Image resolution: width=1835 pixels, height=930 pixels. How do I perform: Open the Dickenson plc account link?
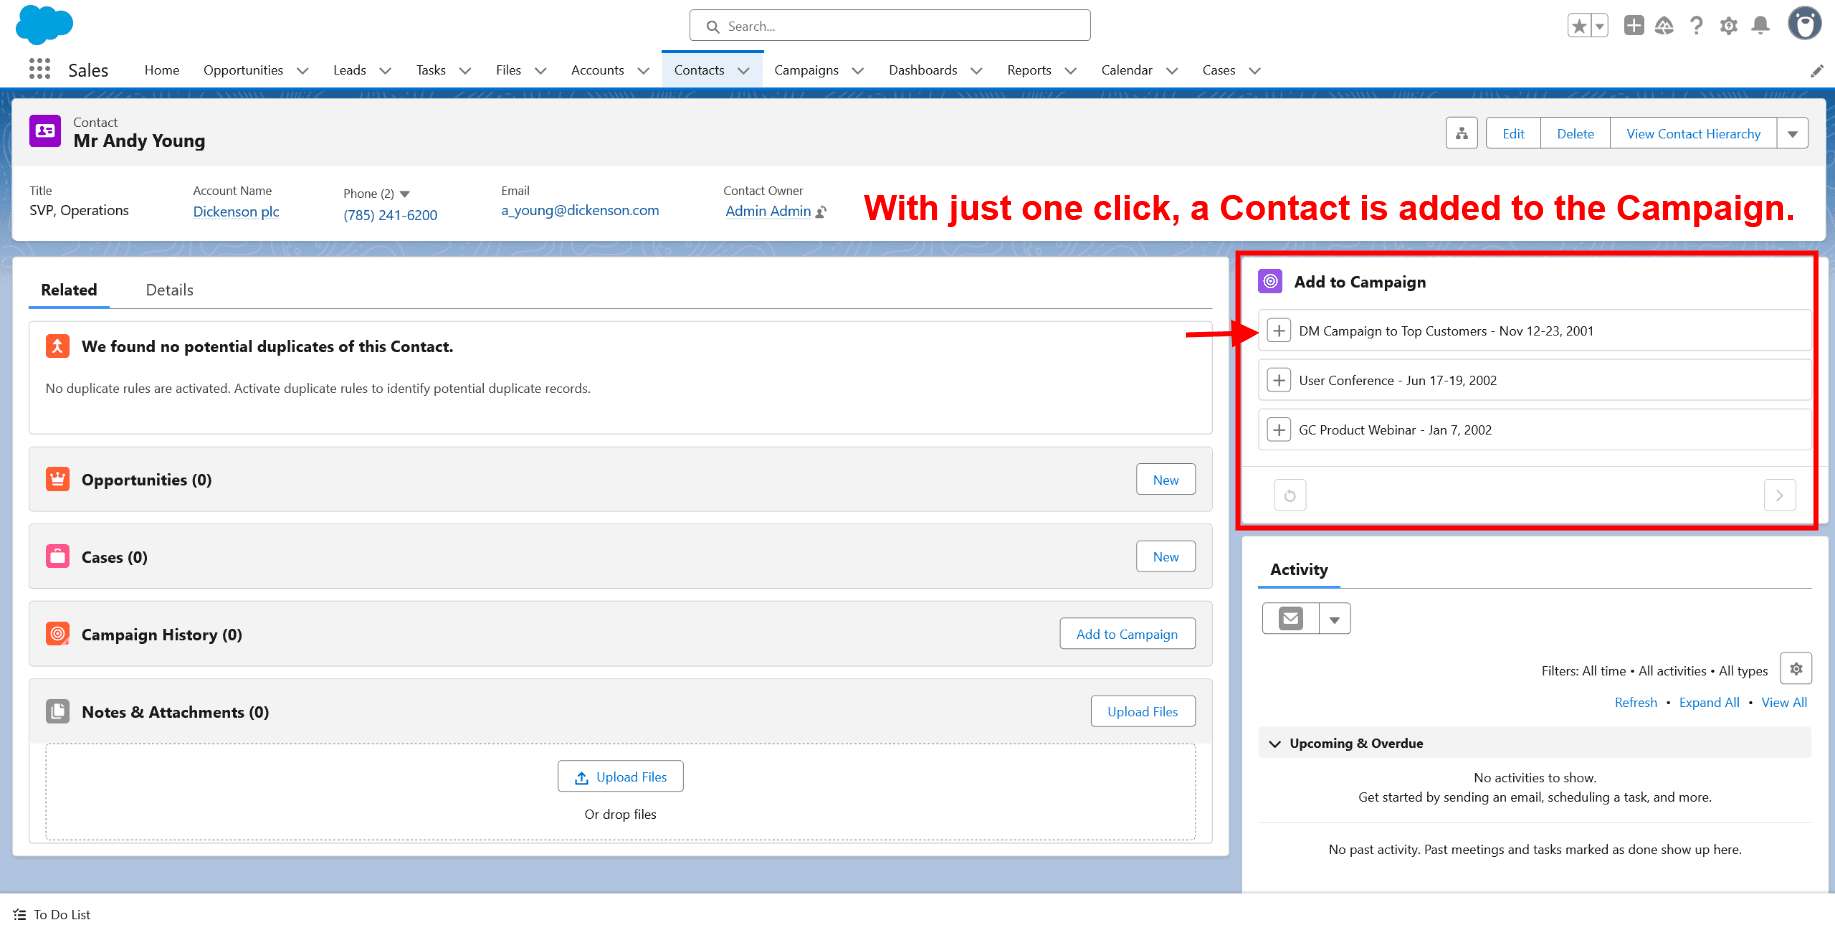point(236,212)
